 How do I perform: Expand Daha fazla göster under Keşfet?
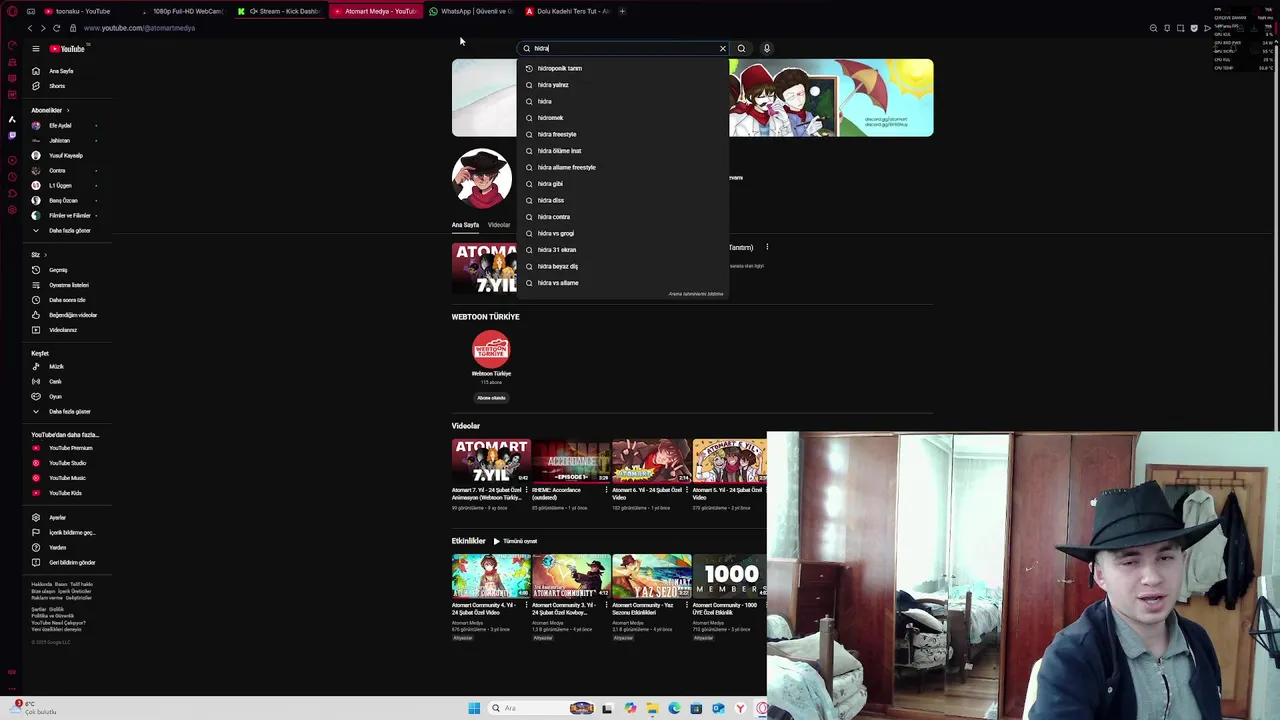pyautogui.click(x=69, y=412)
